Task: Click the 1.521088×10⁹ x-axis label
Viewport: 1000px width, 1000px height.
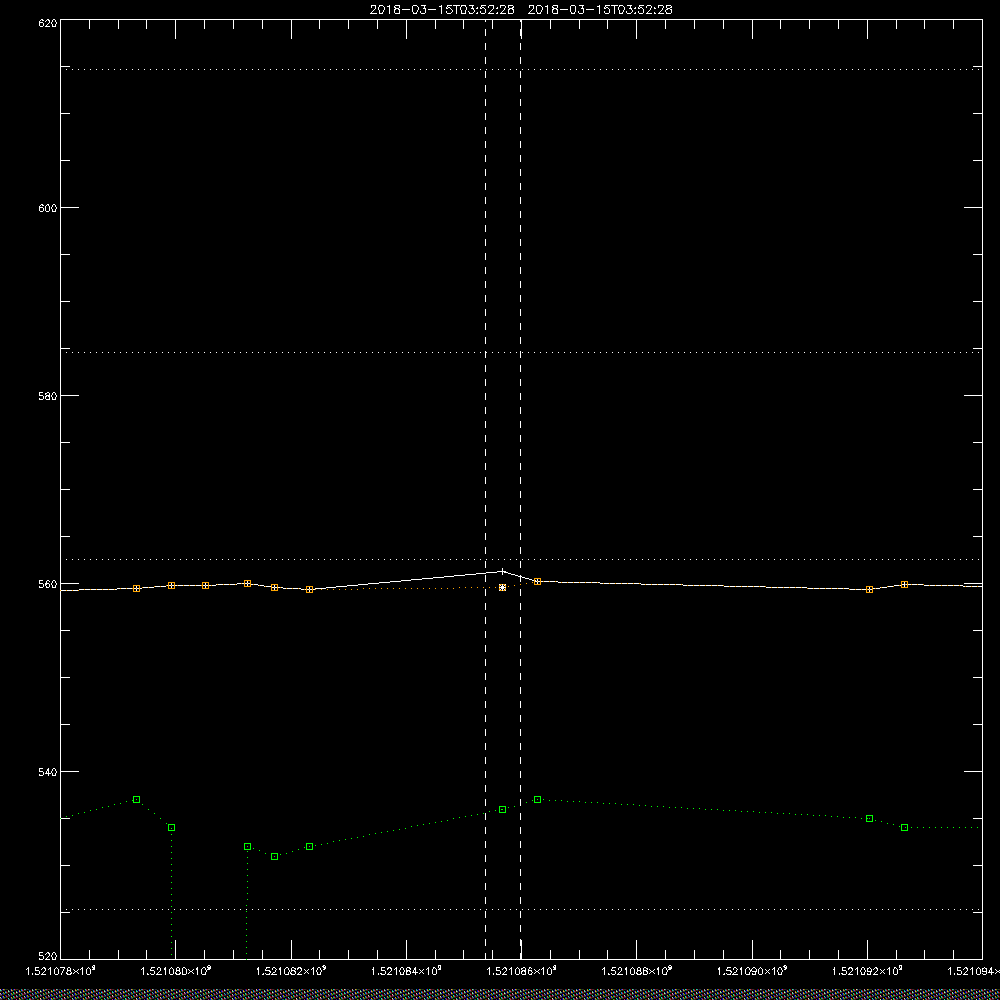Action: coord(637,971)
